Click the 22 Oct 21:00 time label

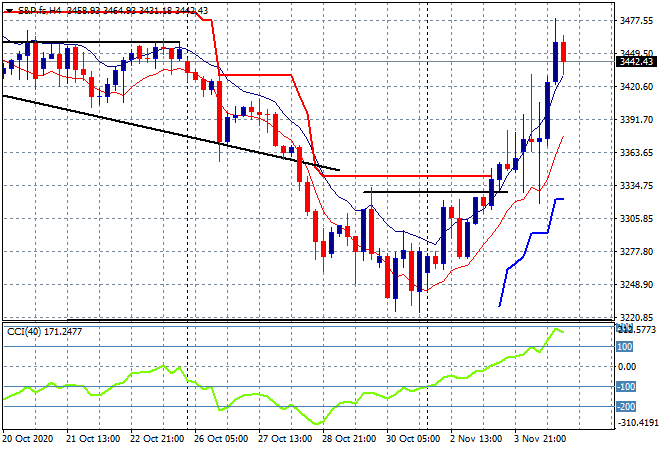point(157,439)
